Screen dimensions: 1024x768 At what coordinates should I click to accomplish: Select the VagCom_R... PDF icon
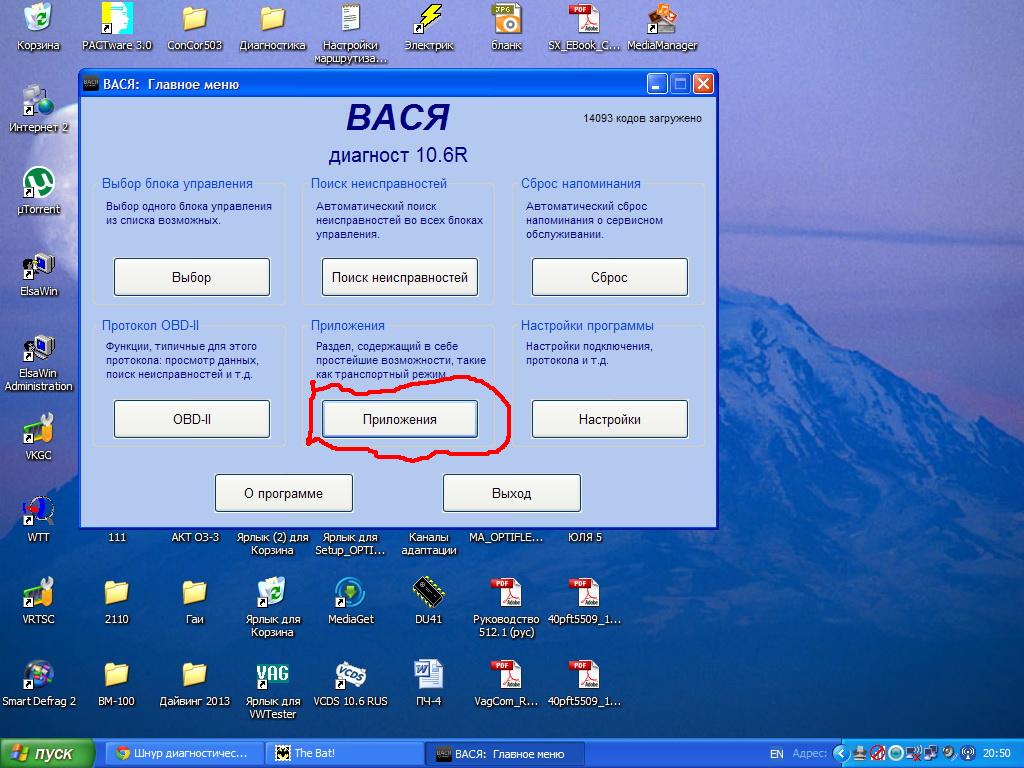(507, 675)
